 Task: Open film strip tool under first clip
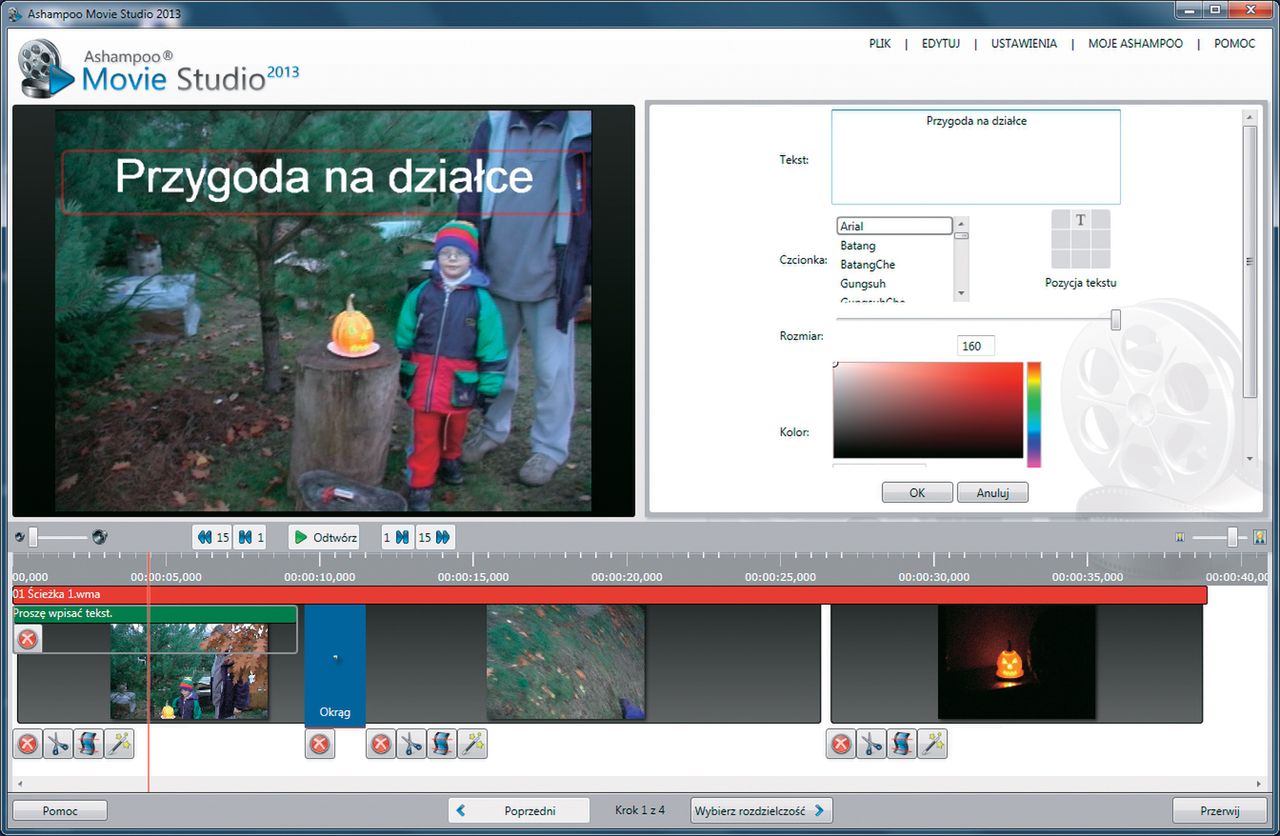88,744
